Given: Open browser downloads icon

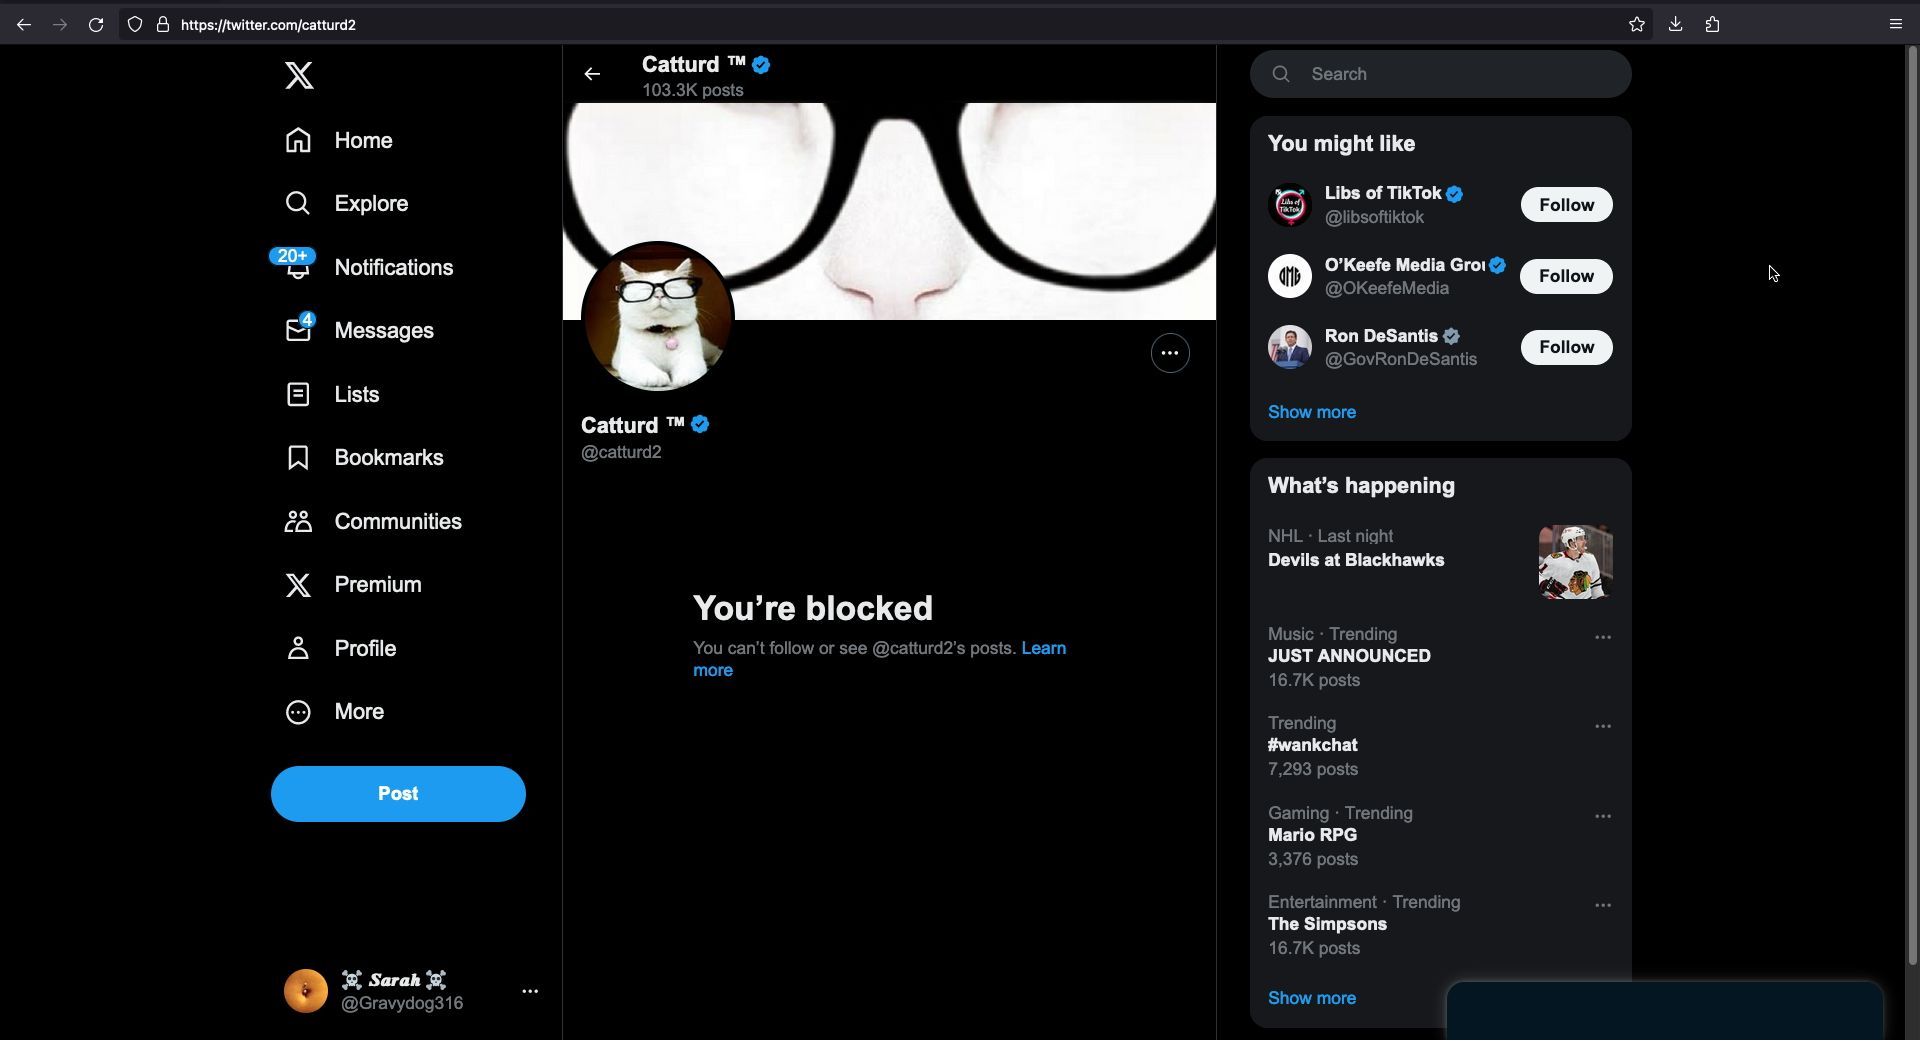Looking at the screenshot, I should 1675,25.
